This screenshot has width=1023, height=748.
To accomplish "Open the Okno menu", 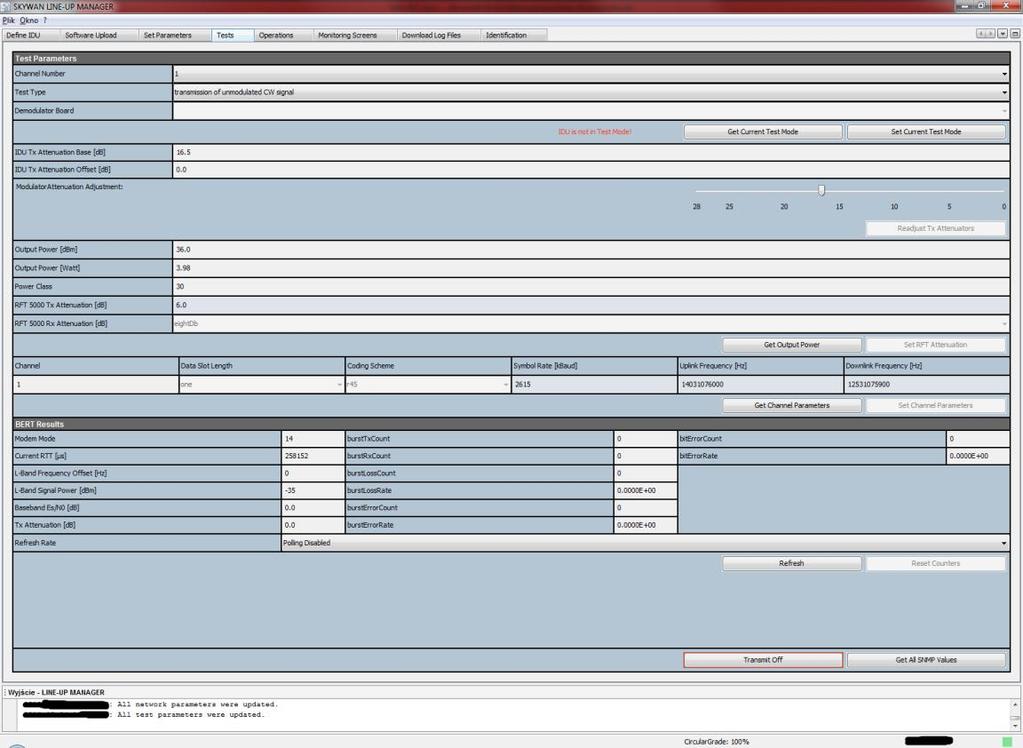I will pyautogui.click(x=29, y=20).
